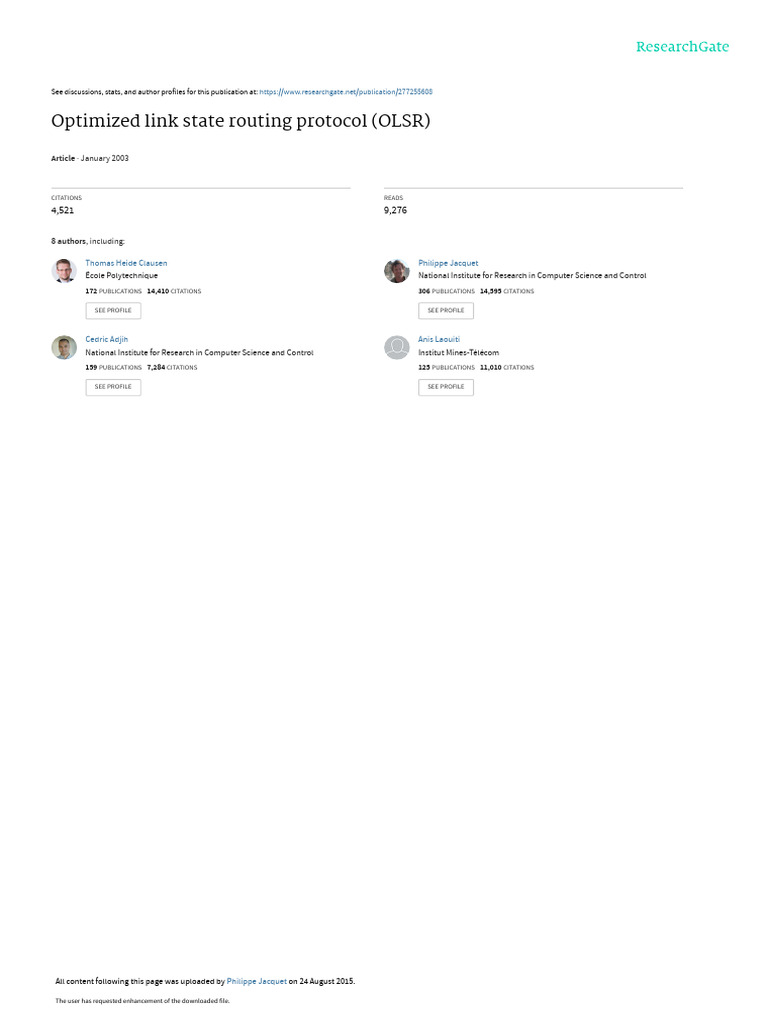Screen dimensions: 768x1024
Task: Click Philippe Jacquet's profile photo
Action: click(396, 270)
